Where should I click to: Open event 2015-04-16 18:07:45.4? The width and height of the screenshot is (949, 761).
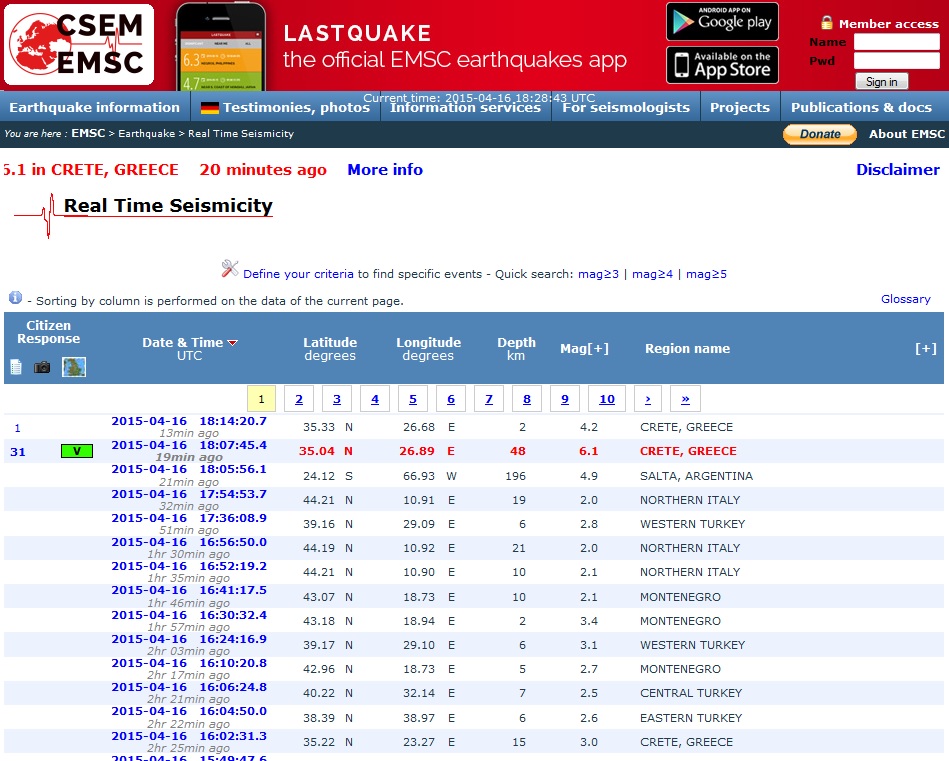[189, 445]
